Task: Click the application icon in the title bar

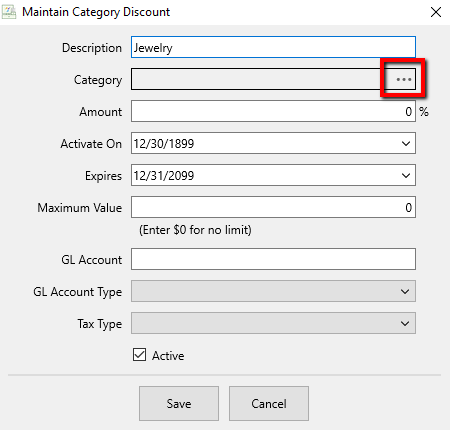Action: pyautogui.click(x=9, y=12)
